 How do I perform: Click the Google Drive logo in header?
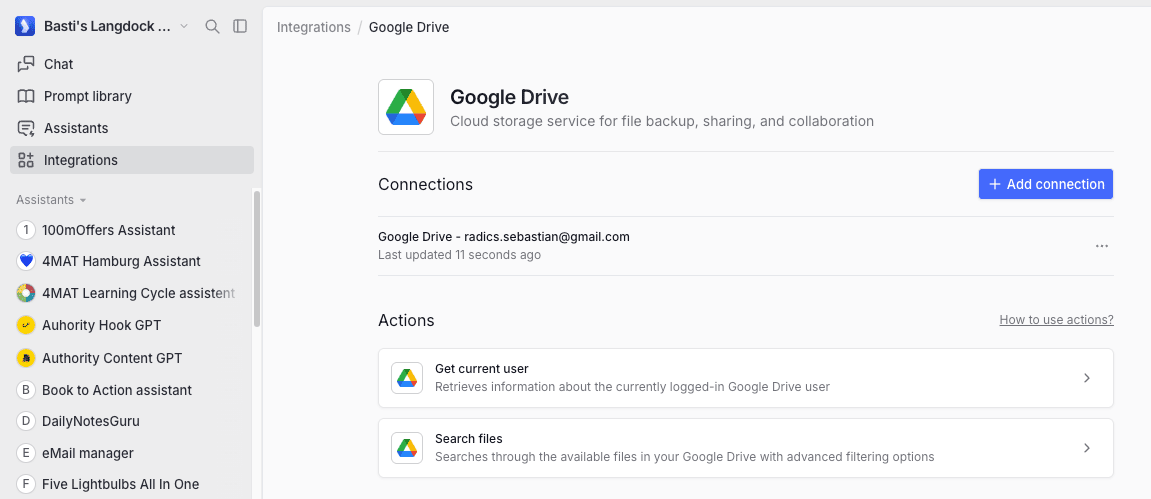click(x=406, y=107)
